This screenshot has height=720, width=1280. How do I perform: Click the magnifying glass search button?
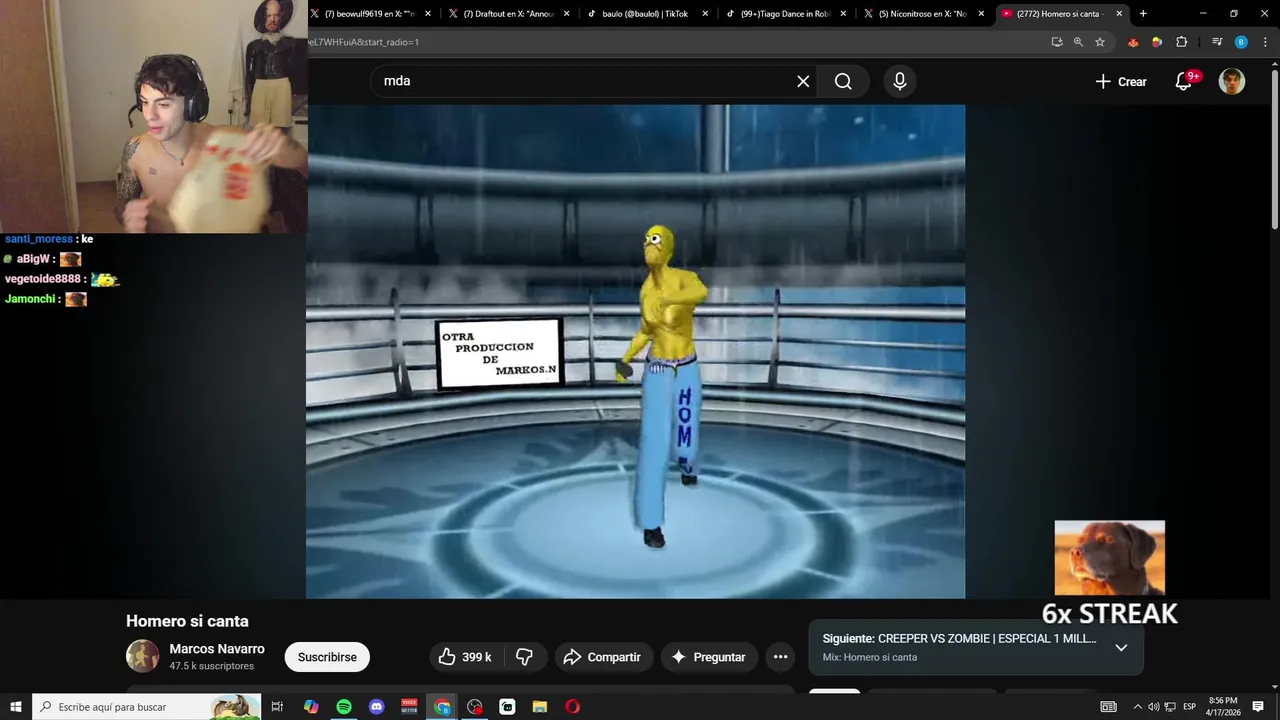click(843, 81)
